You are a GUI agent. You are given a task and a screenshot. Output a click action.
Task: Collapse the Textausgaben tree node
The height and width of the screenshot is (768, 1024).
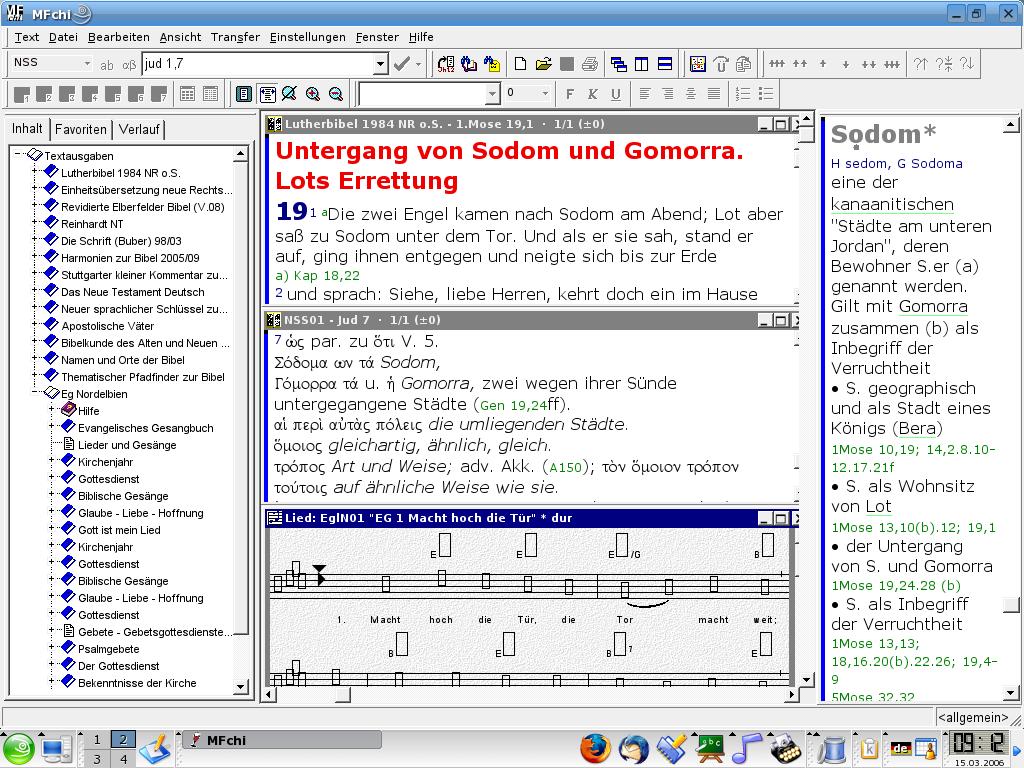(19, 155)
